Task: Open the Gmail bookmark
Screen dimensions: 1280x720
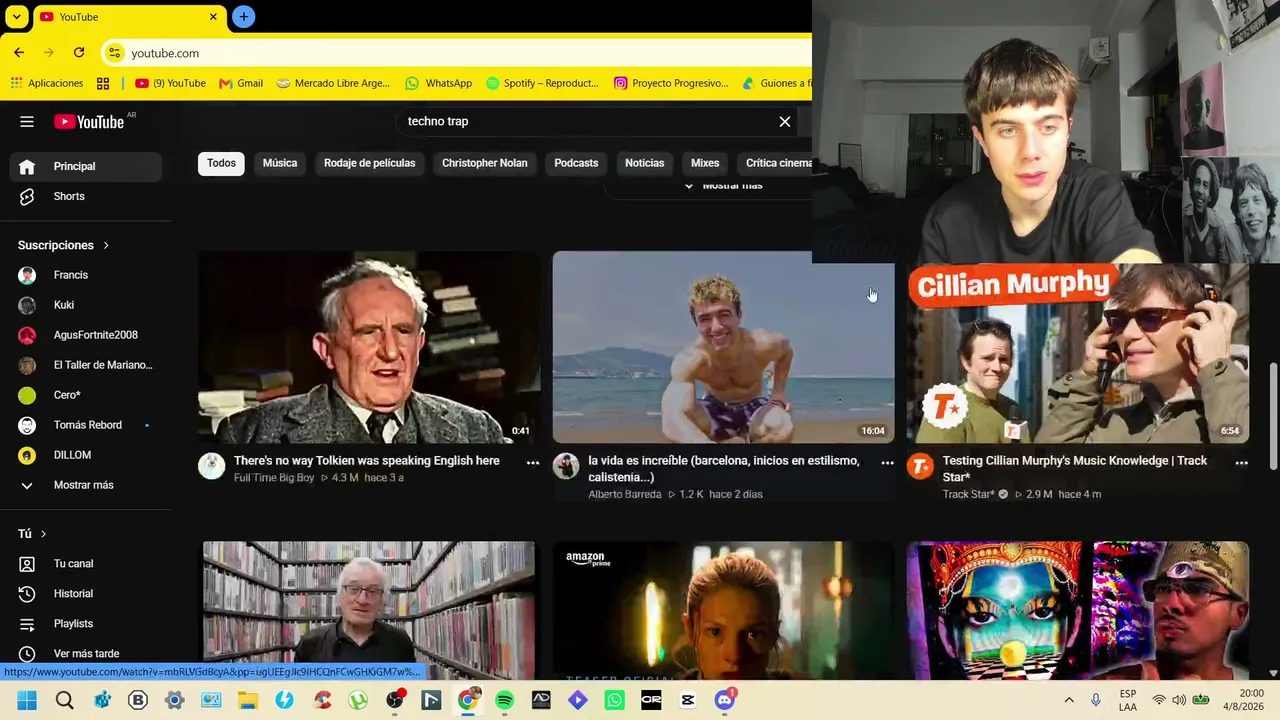Action: click(x=241, y=83)
